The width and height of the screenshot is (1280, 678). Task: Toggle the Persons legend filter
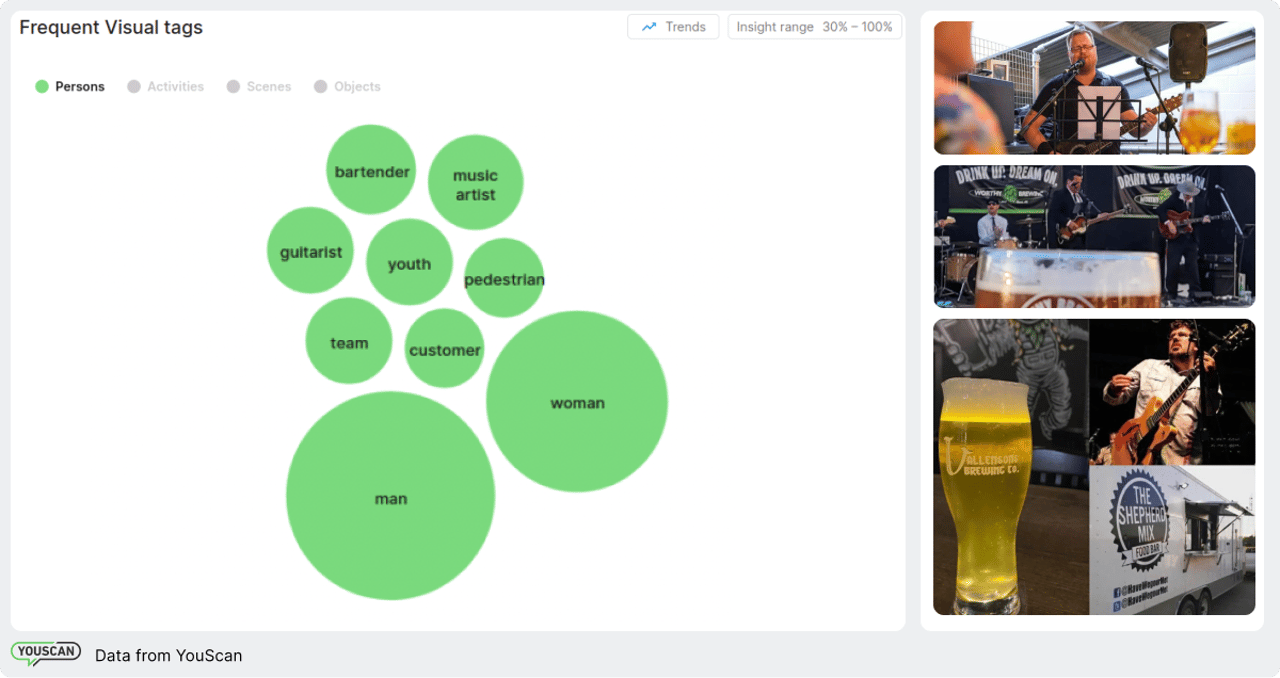pyautogui.click(x=70, y=87)
